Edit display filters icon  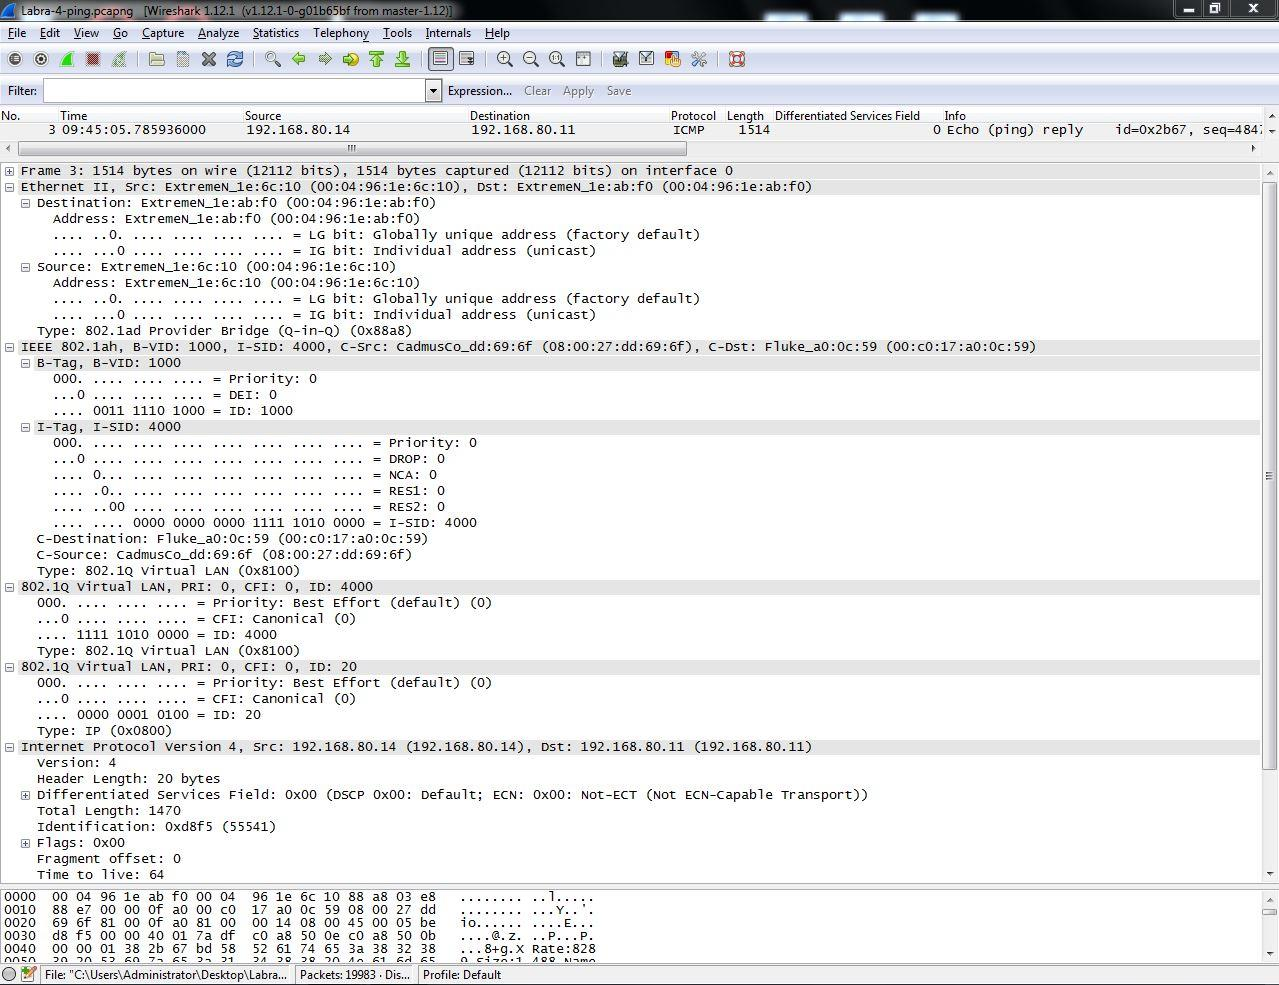tap(646, 59)
